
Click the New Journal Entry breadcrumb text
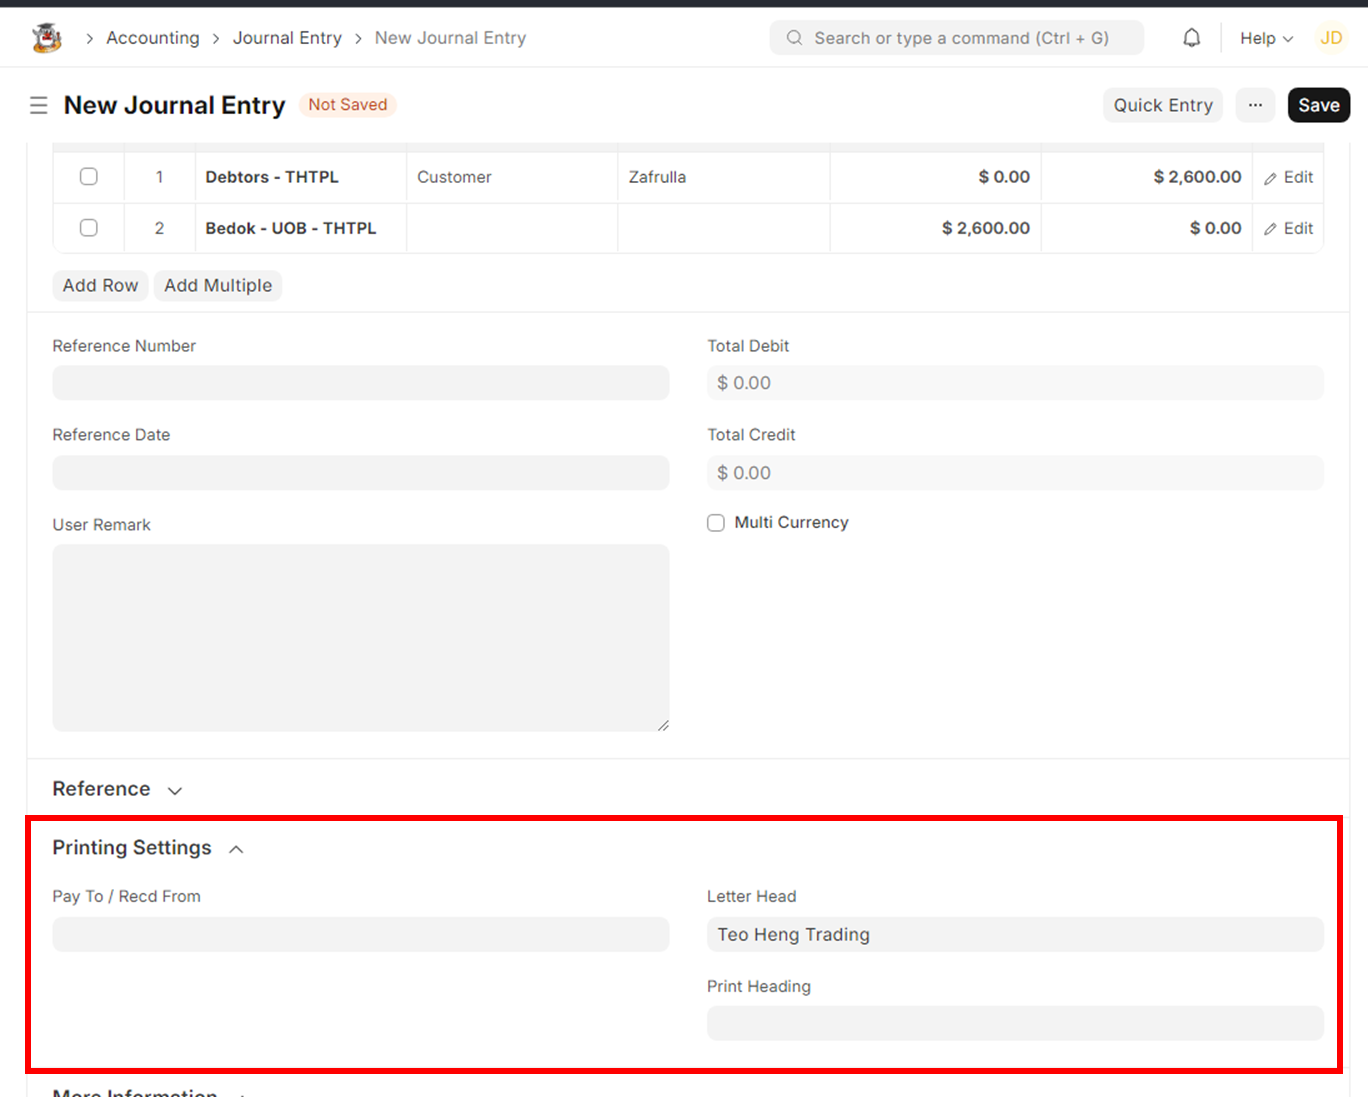pyautogui.click(x=450, y=38)
